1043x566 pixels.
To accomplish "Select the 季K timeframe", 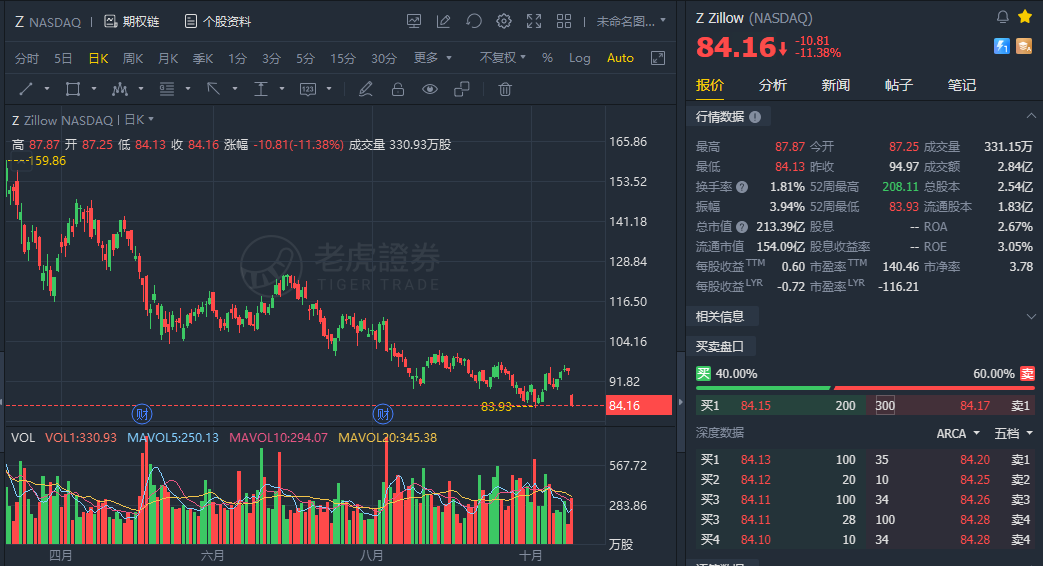I will [x=203, y=59].
